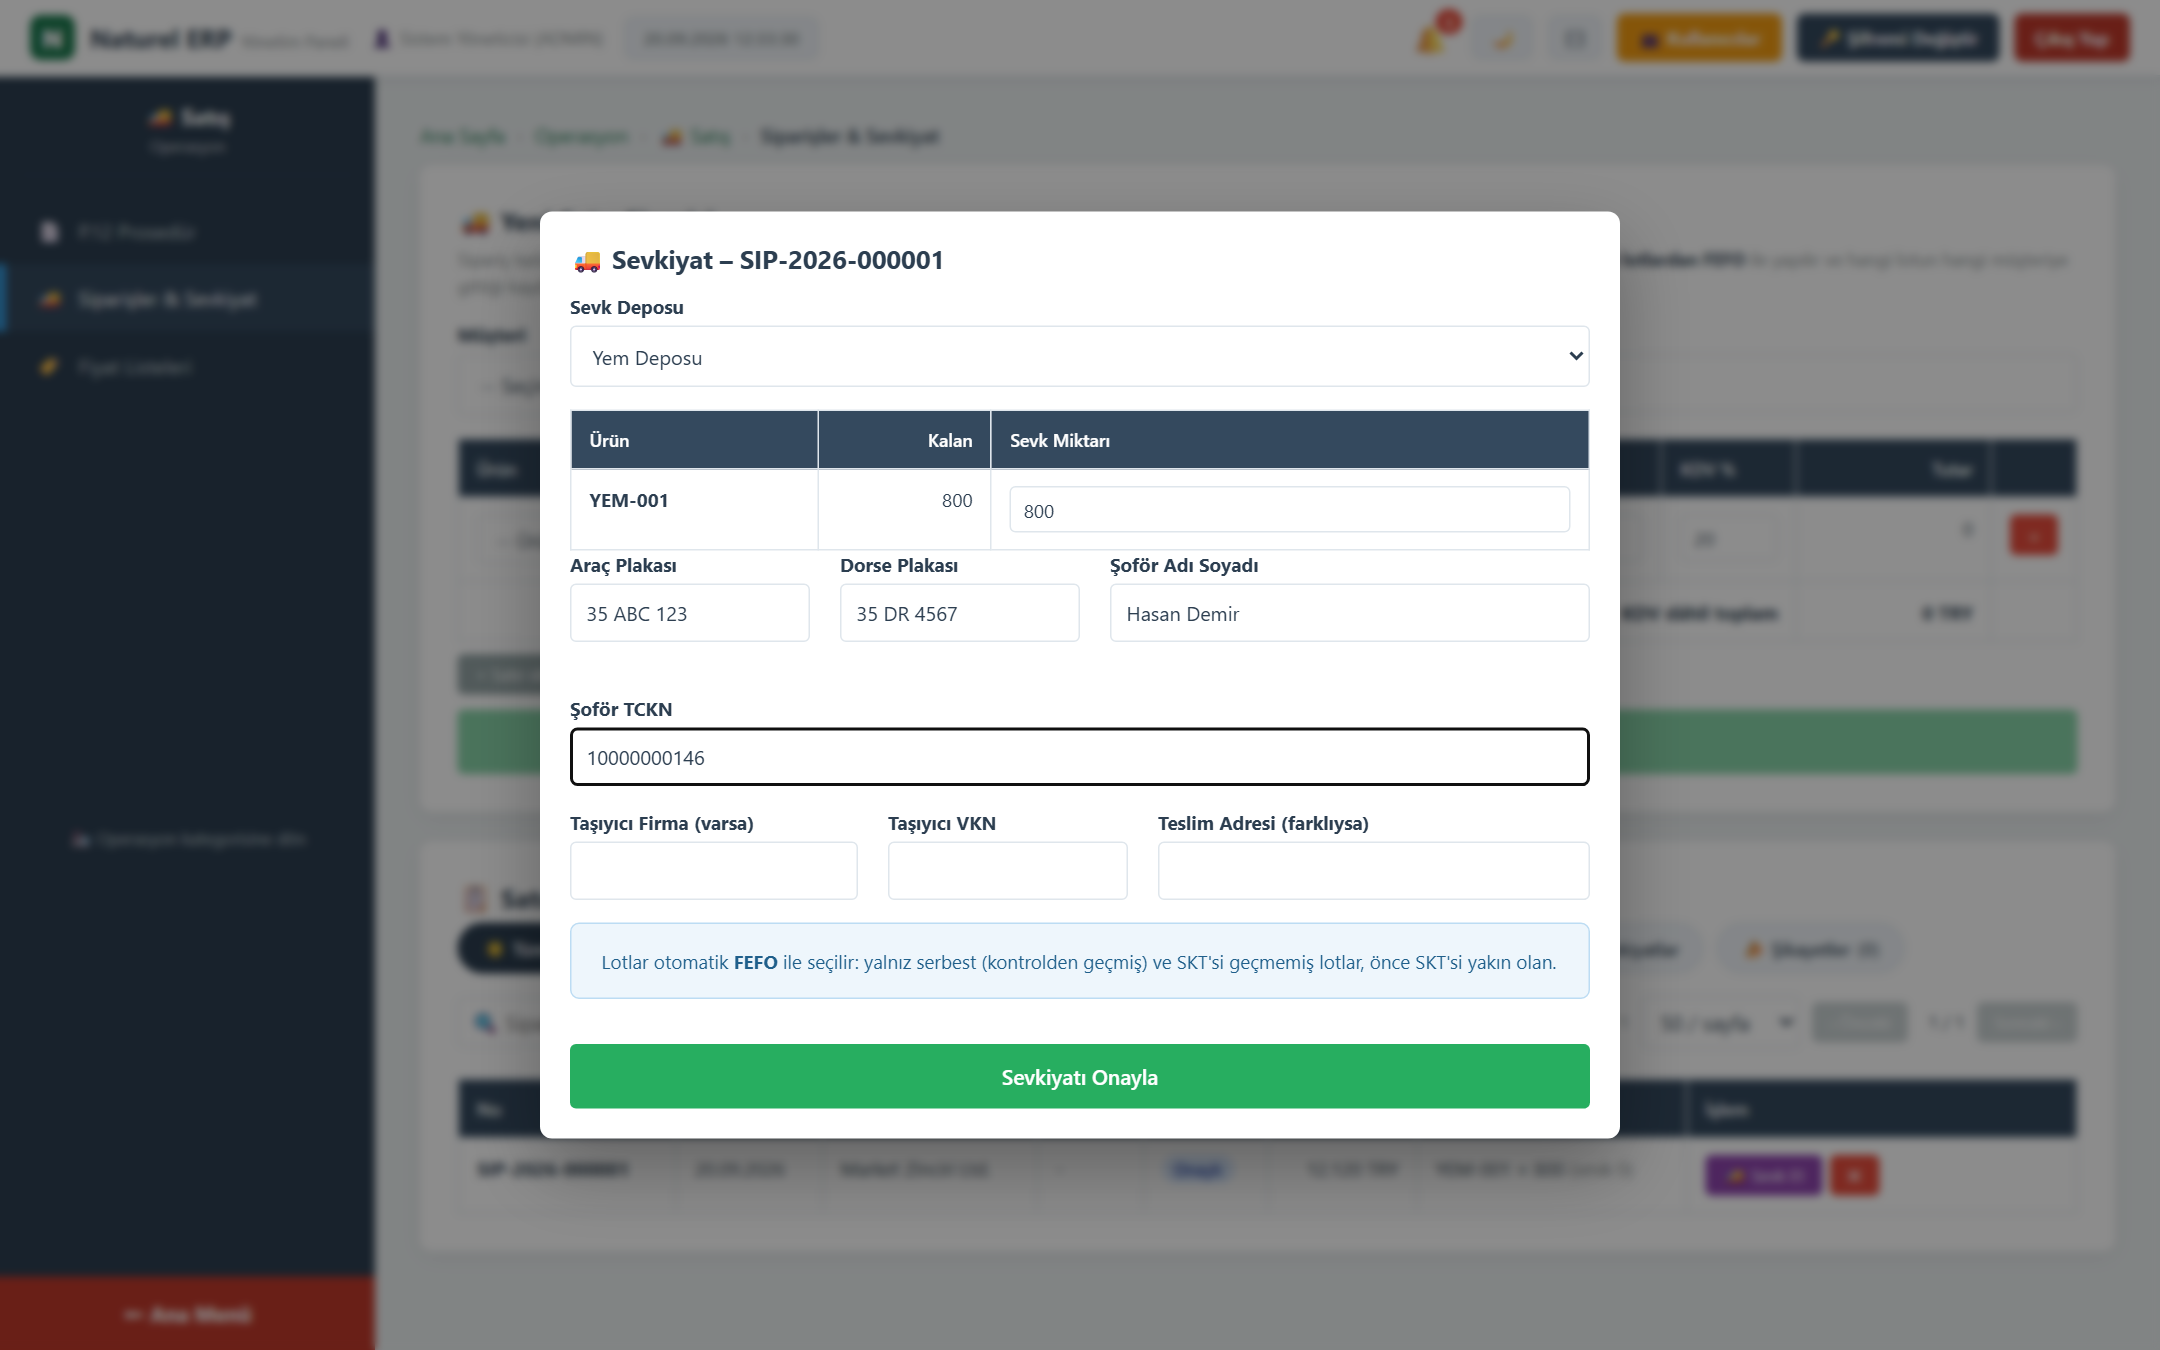Screen dimensions: 2160x1350
Task: Click the green Natural ERP logo icon
Action: [52, 38]
